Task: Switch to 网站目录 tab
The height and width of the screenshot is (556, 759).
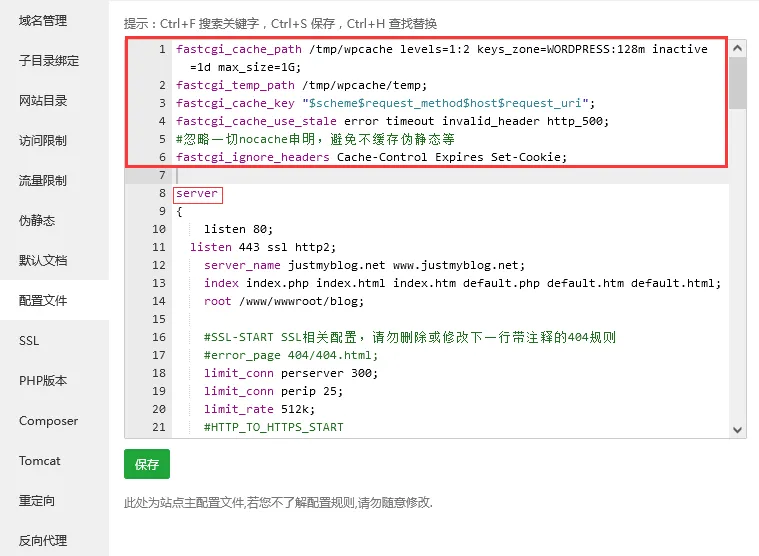Action: [43, 101]
